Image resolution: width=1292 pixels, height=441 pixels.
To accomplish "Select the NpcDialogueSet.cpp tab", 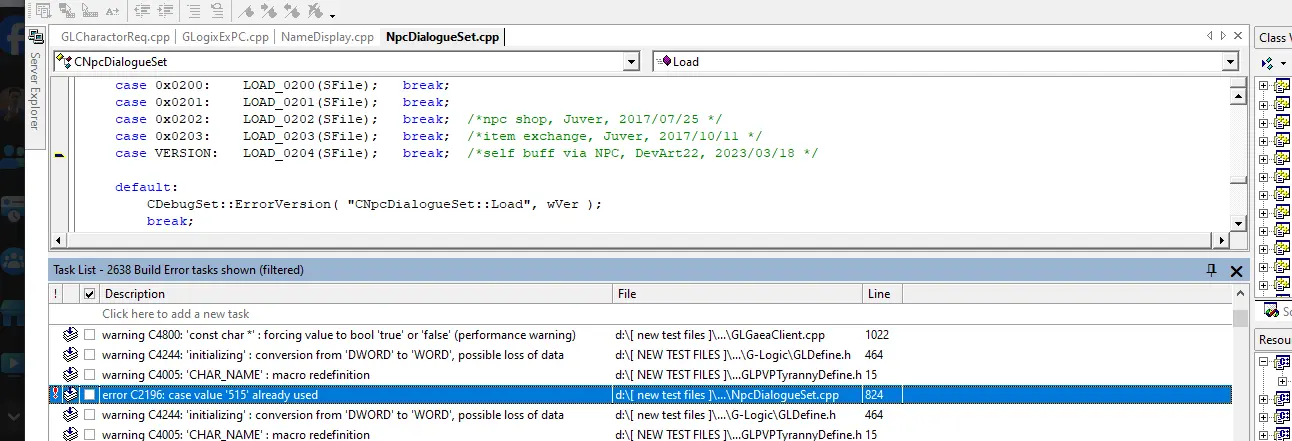I will click(442, 38).
